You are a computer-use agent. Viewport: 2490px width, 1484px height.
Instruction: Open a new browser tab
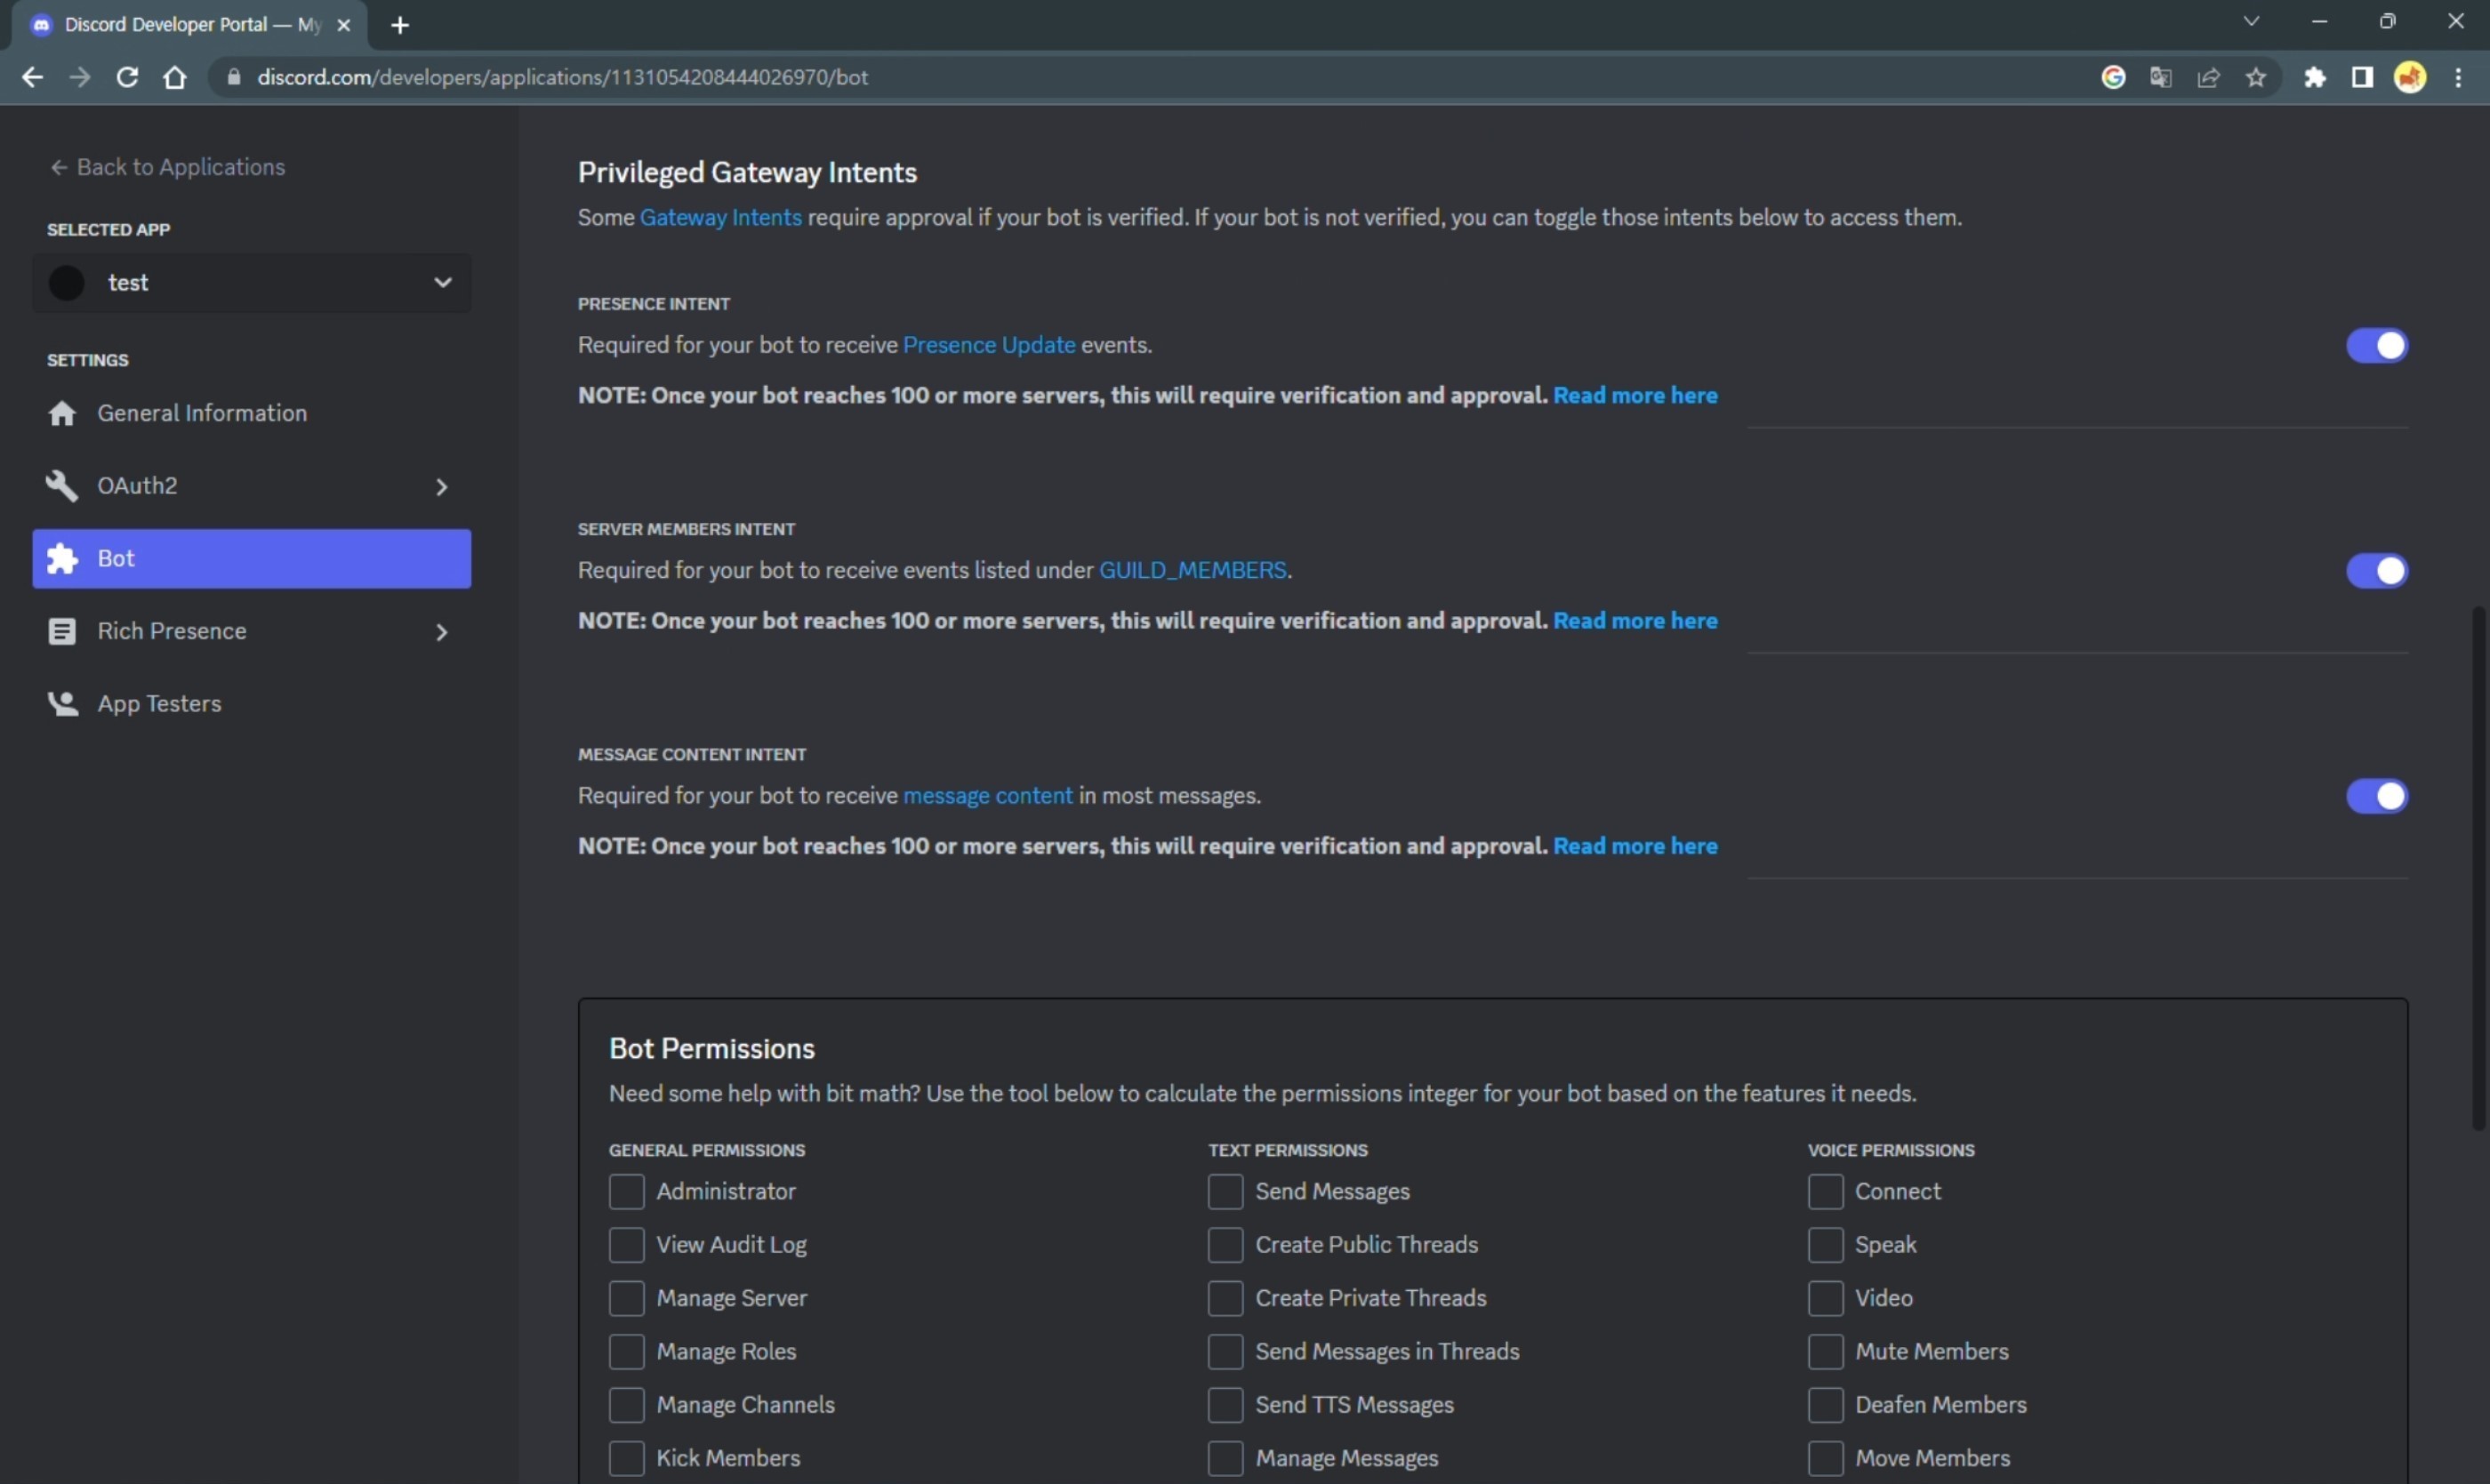click(x=400, y=25)
